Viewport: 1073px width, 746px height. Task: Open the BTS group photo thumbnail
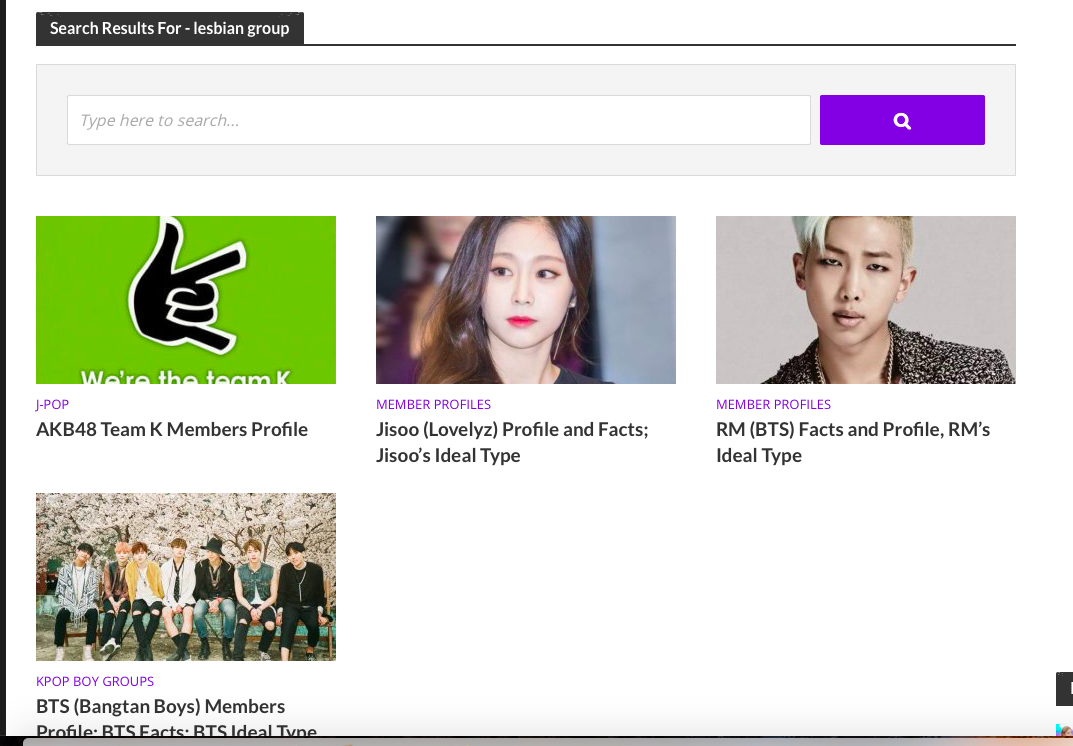(185, 577)
